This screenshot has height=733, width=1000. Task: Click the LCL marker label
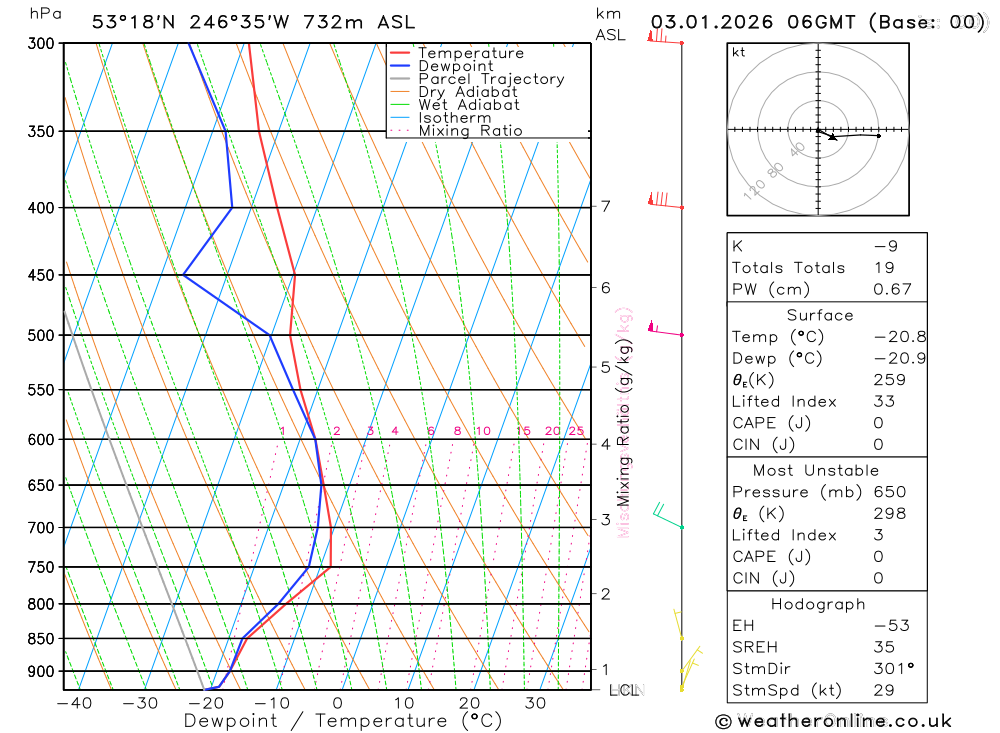pos(624,690)
